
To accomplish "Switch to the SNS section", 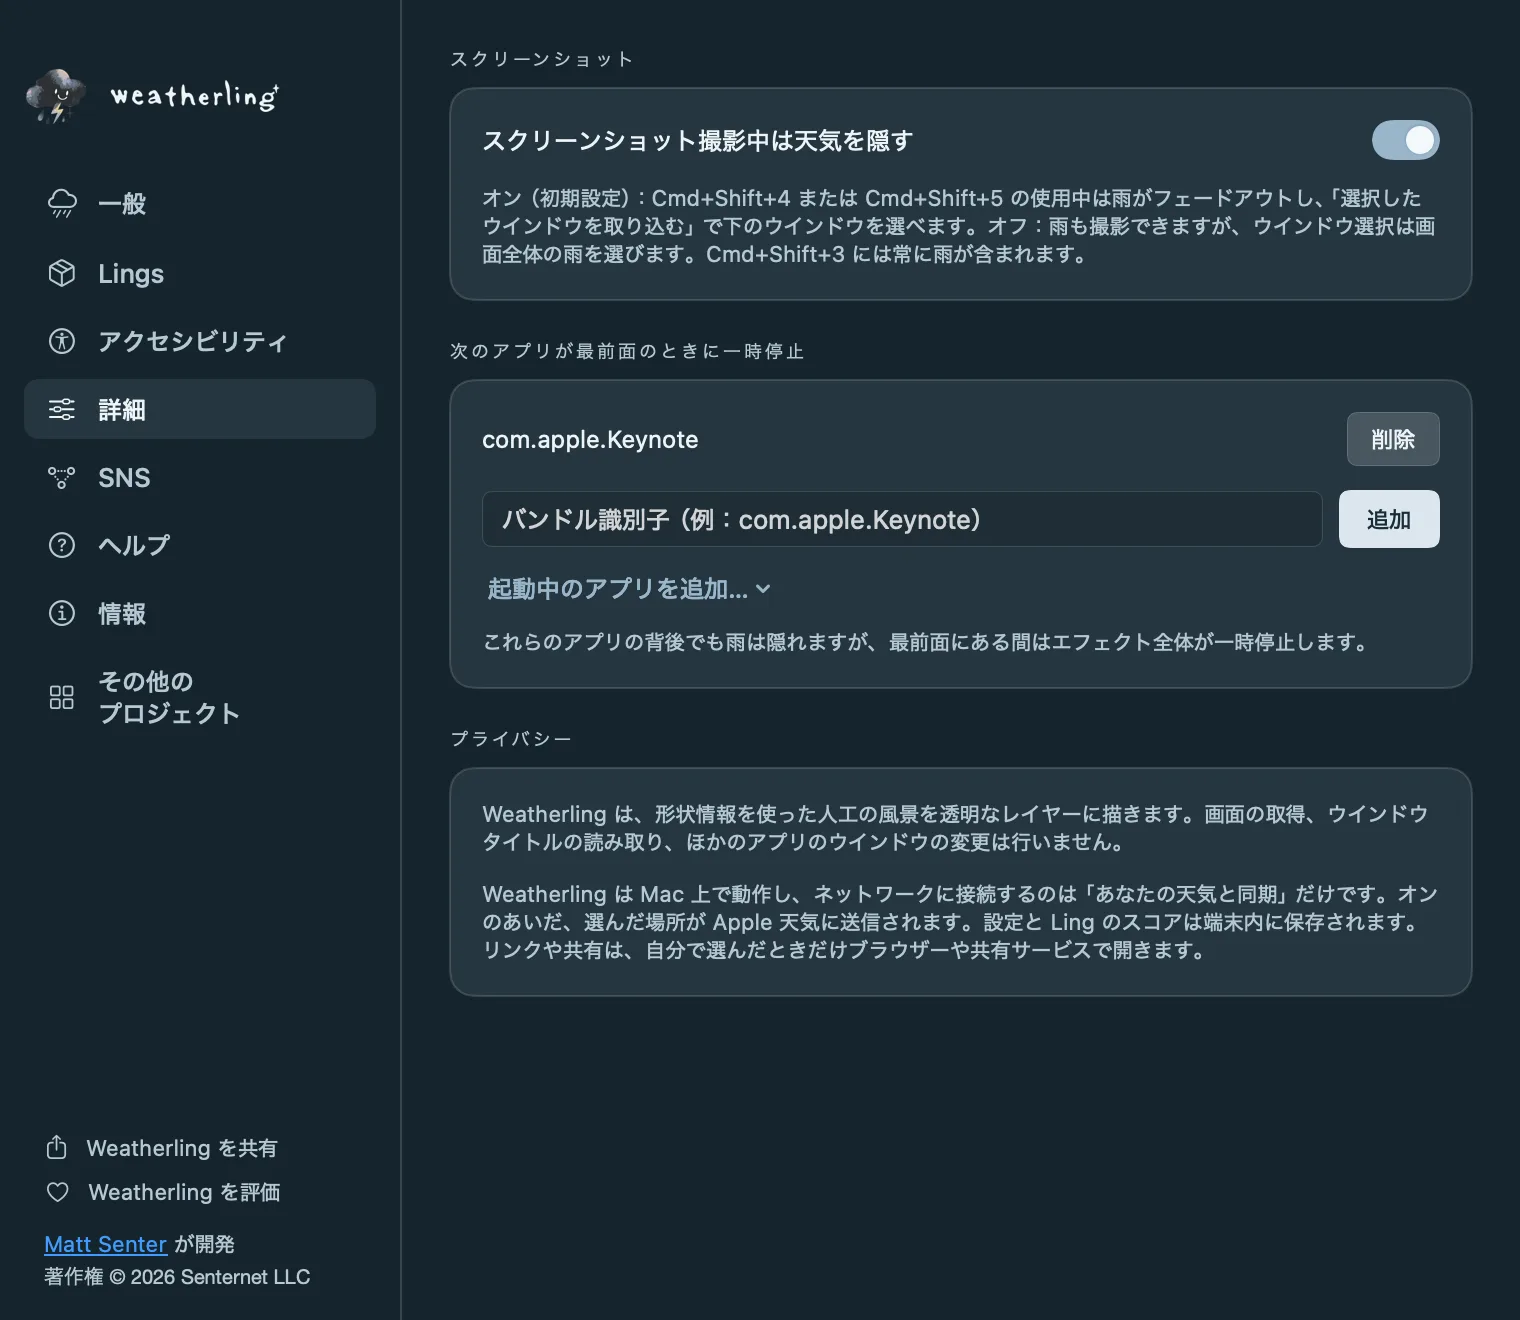I will [x=200, y=477].
